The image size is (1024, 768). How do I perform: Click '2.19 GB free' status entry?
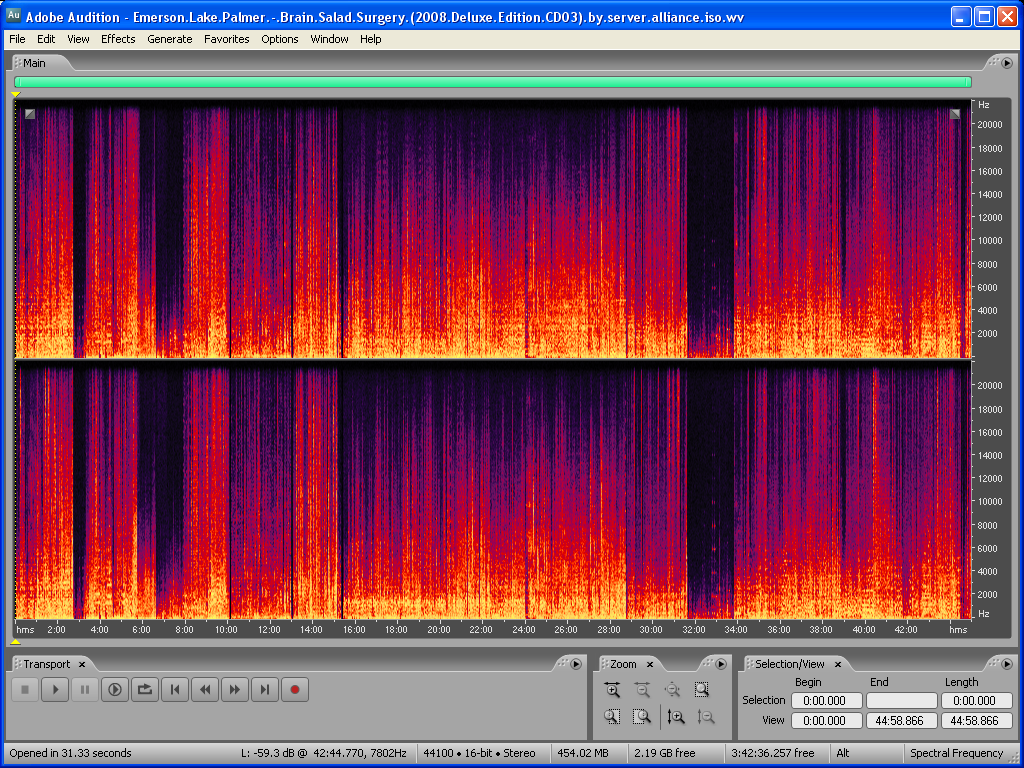(x=665, y=753)
